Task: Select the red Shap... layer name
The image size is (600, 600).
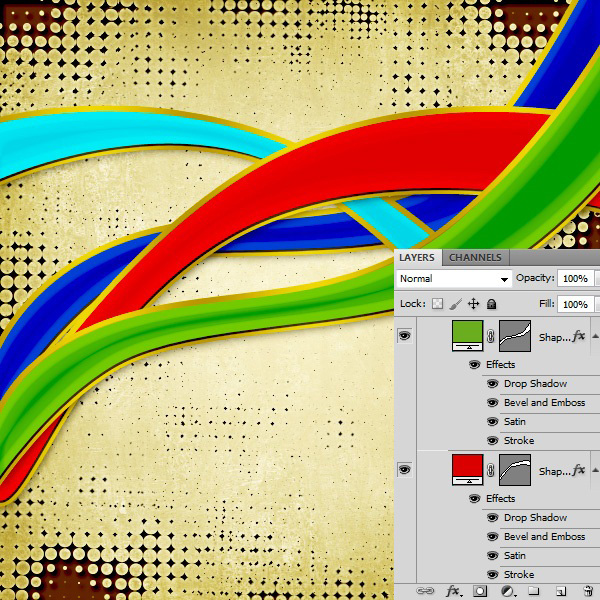Action: 554,471
